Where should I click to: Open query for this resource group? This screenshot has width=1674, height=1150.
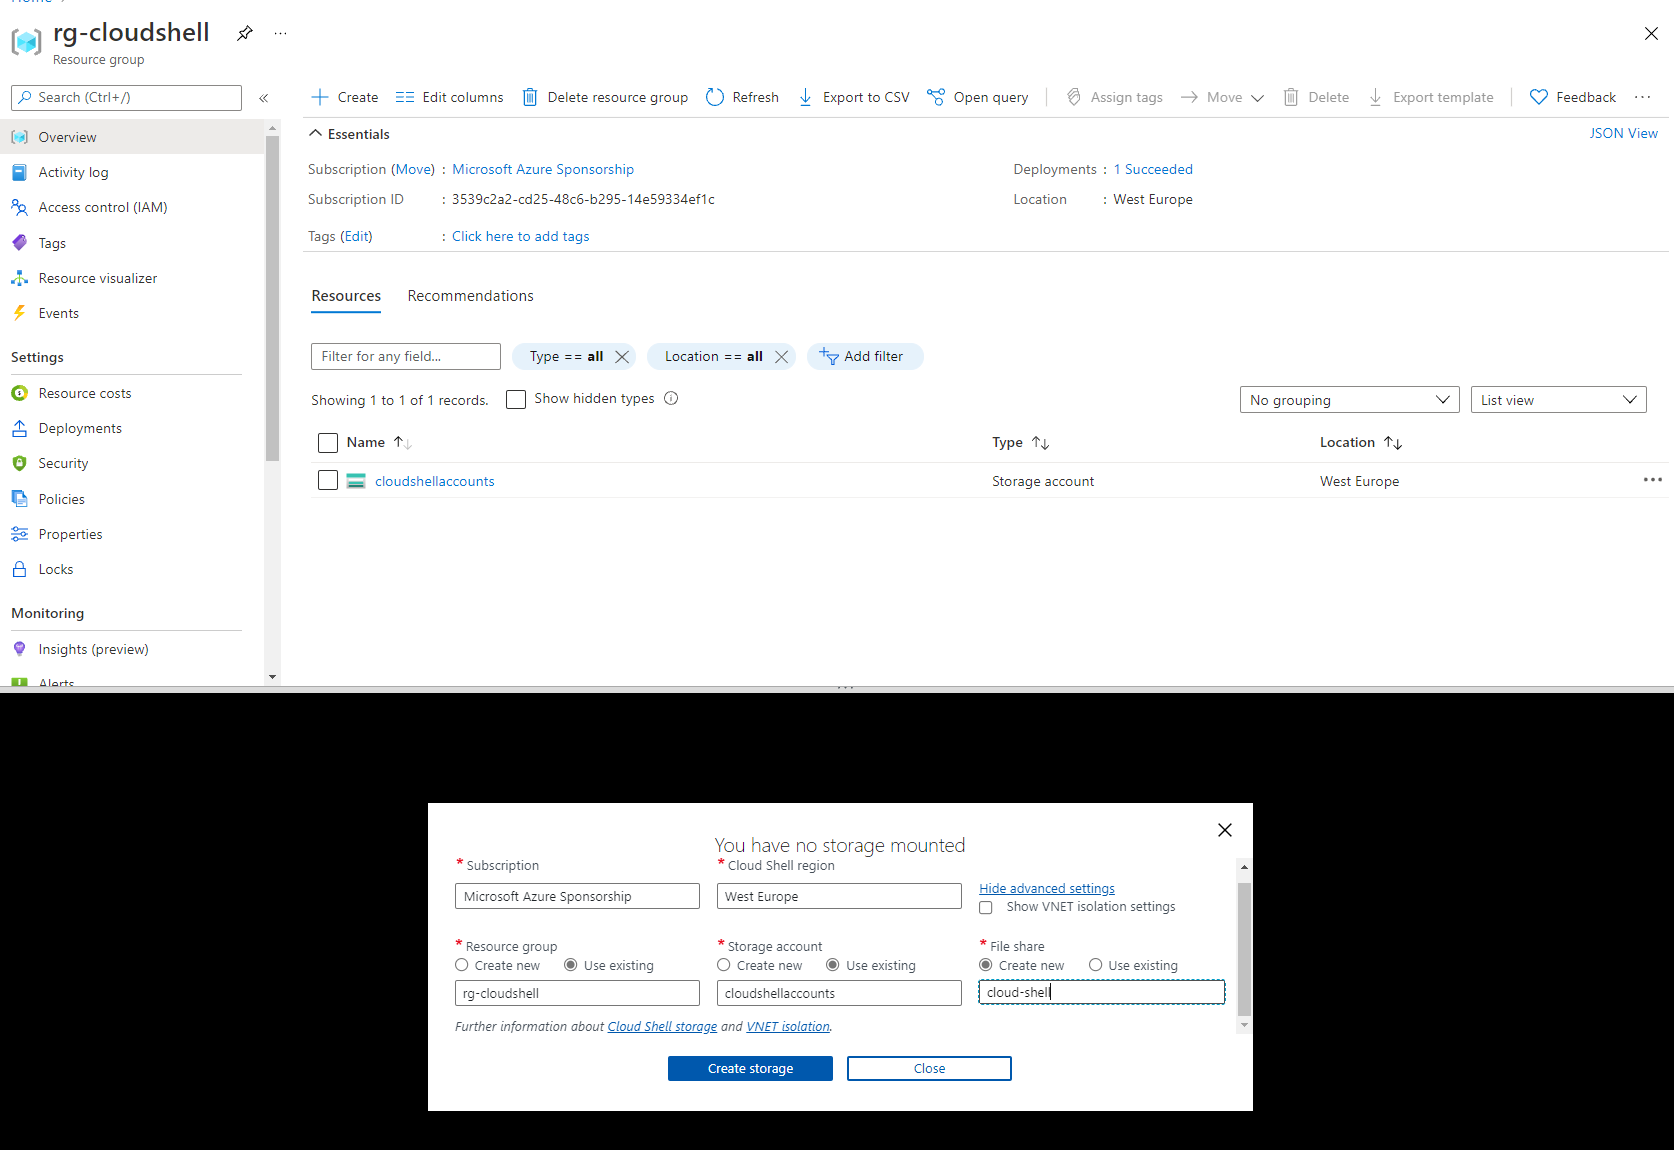pyautogui.click(x=978, y=97)
